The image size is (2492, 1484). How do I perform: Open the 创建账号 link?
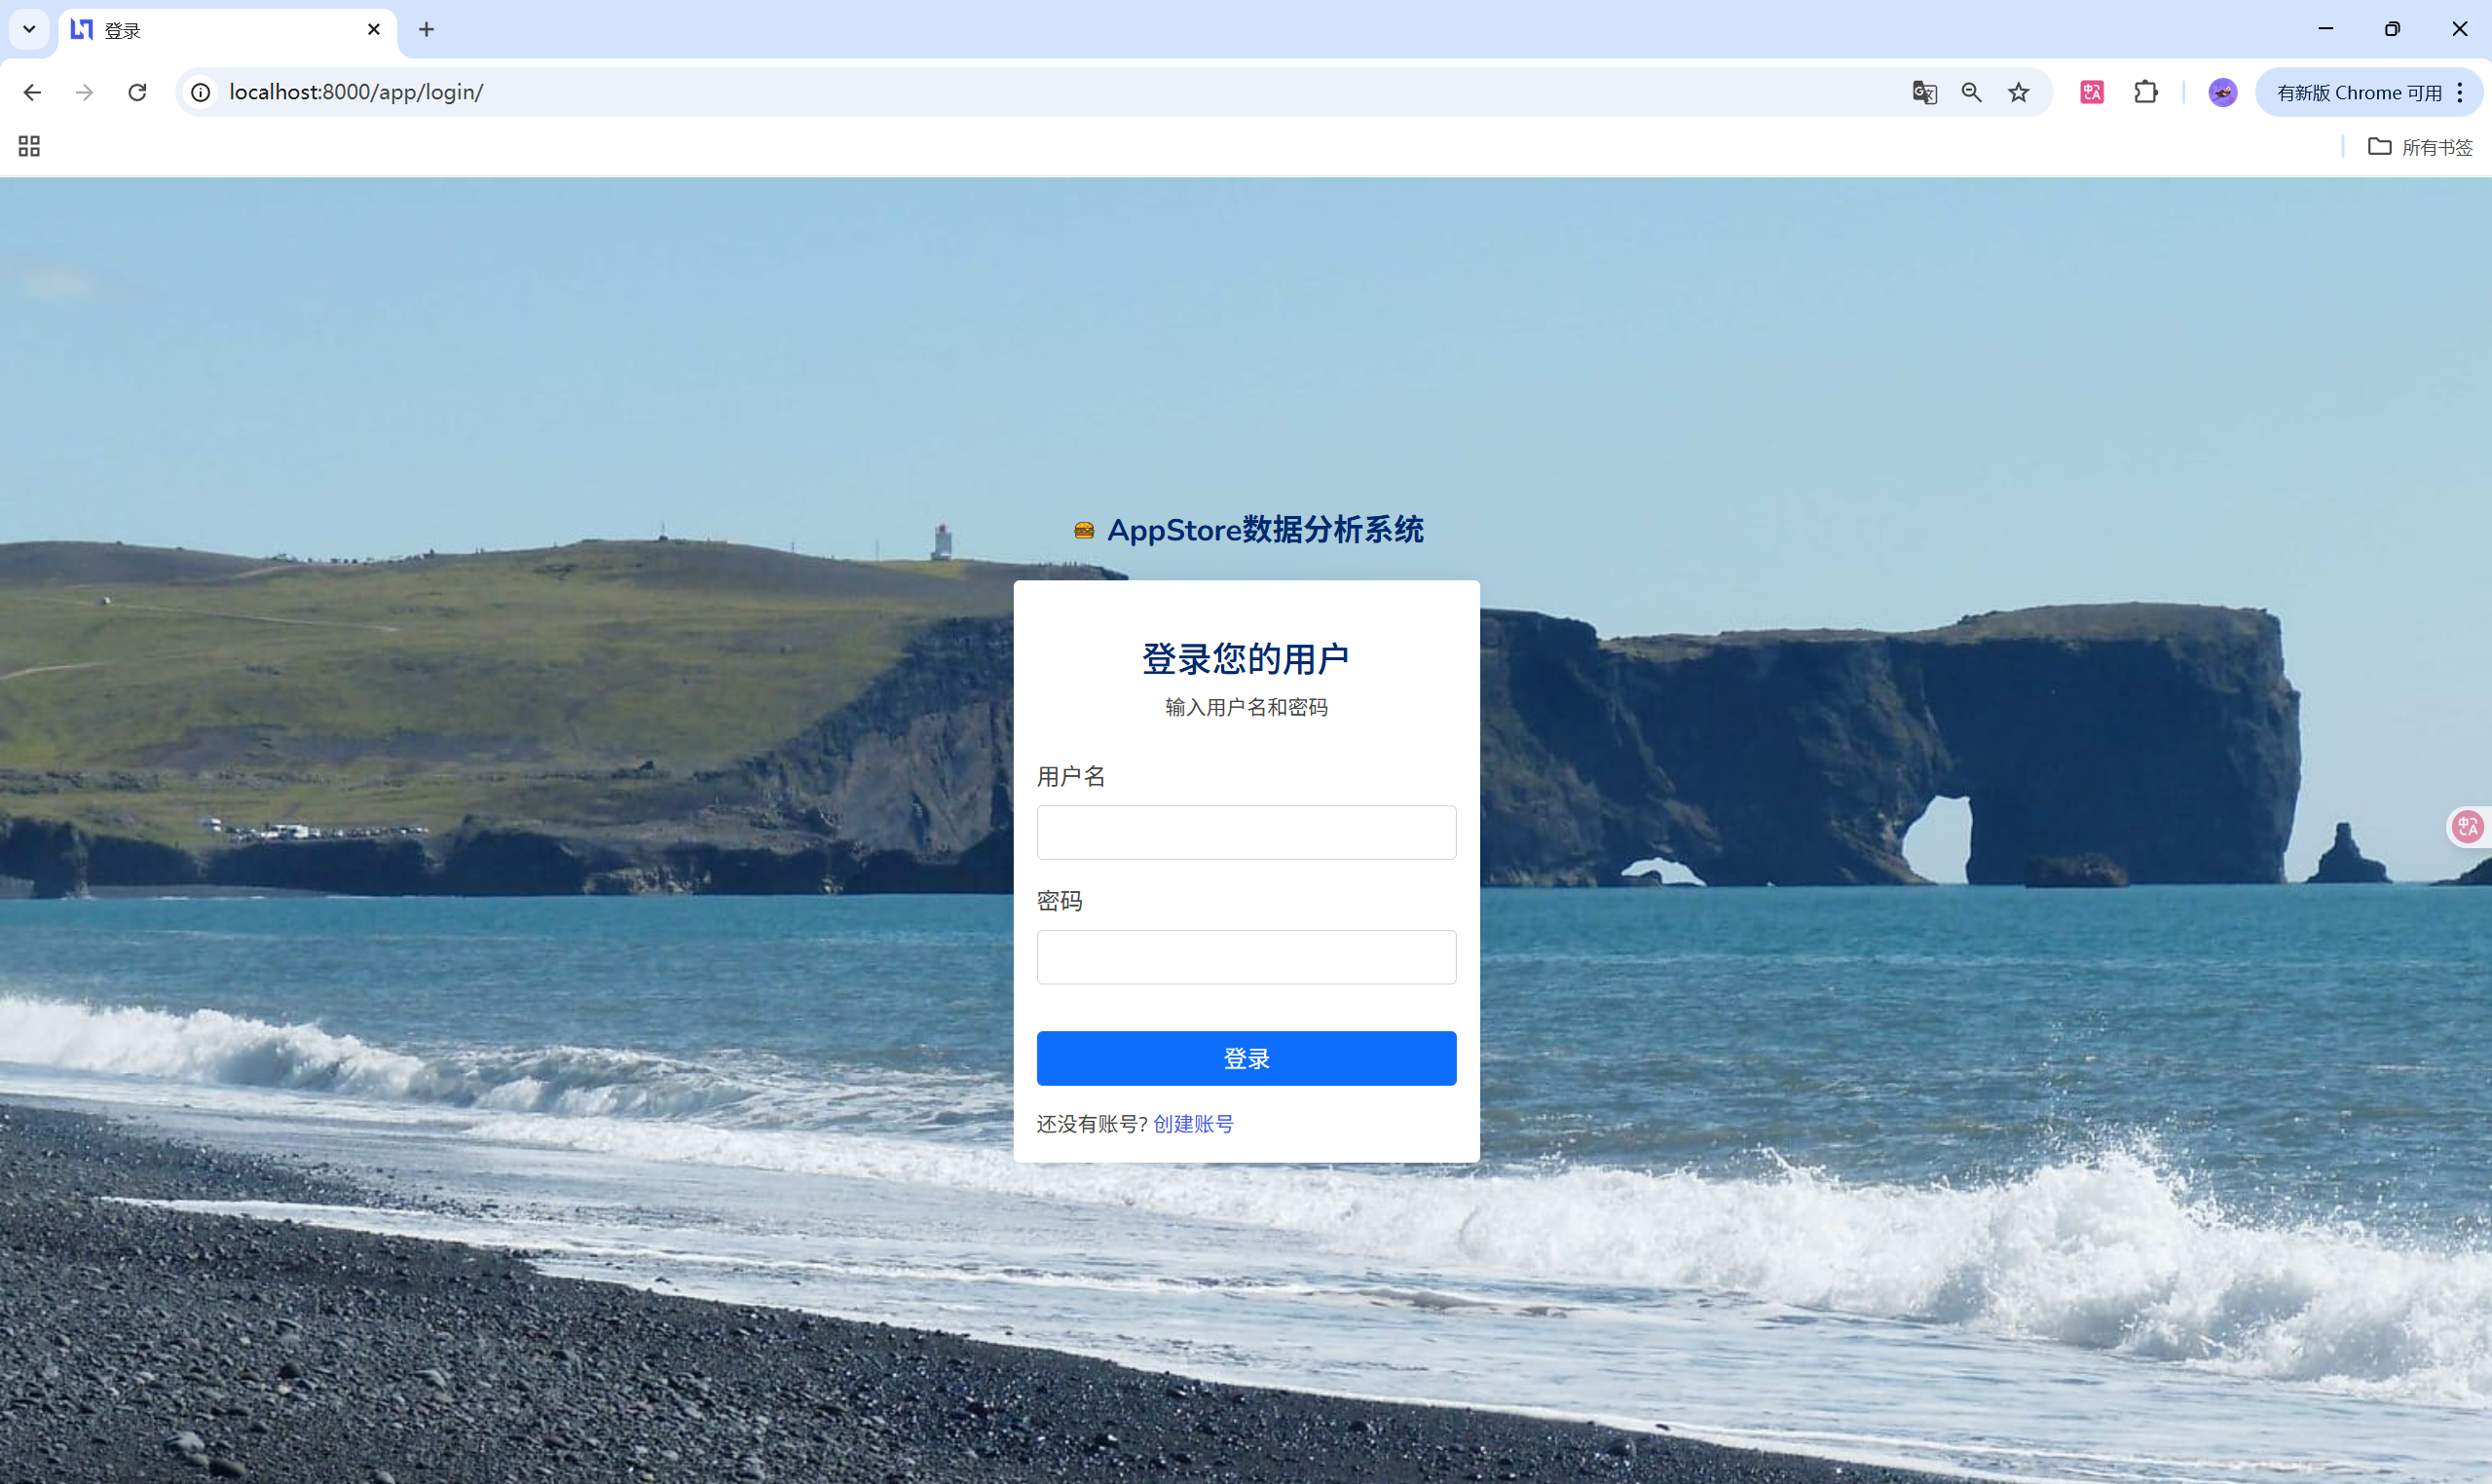click(1193, 1124)
